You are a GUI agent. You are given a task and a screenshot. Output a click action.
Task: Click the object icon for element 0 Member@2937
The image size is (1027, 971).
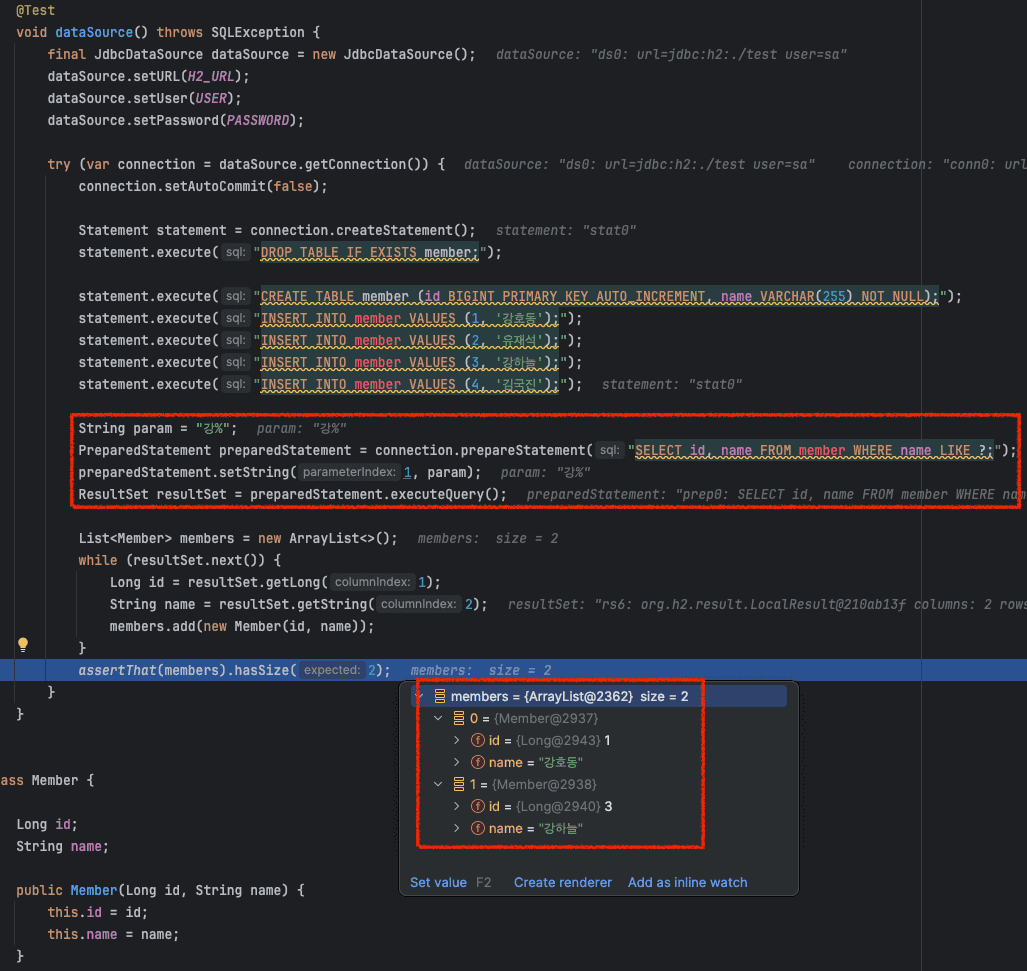pyautogui.click(x=459, y=718)
